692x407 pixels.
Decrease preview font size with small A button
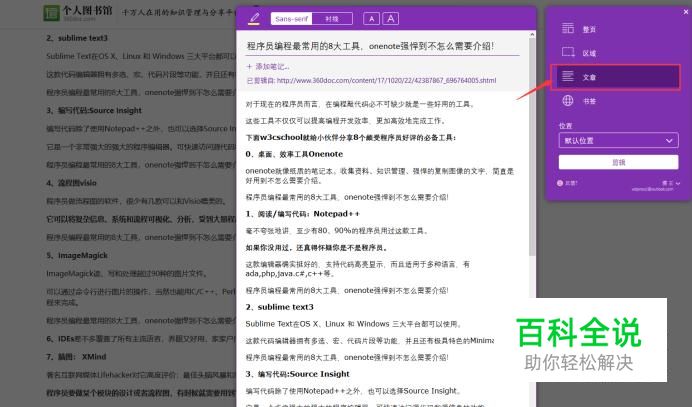point(372,19)
